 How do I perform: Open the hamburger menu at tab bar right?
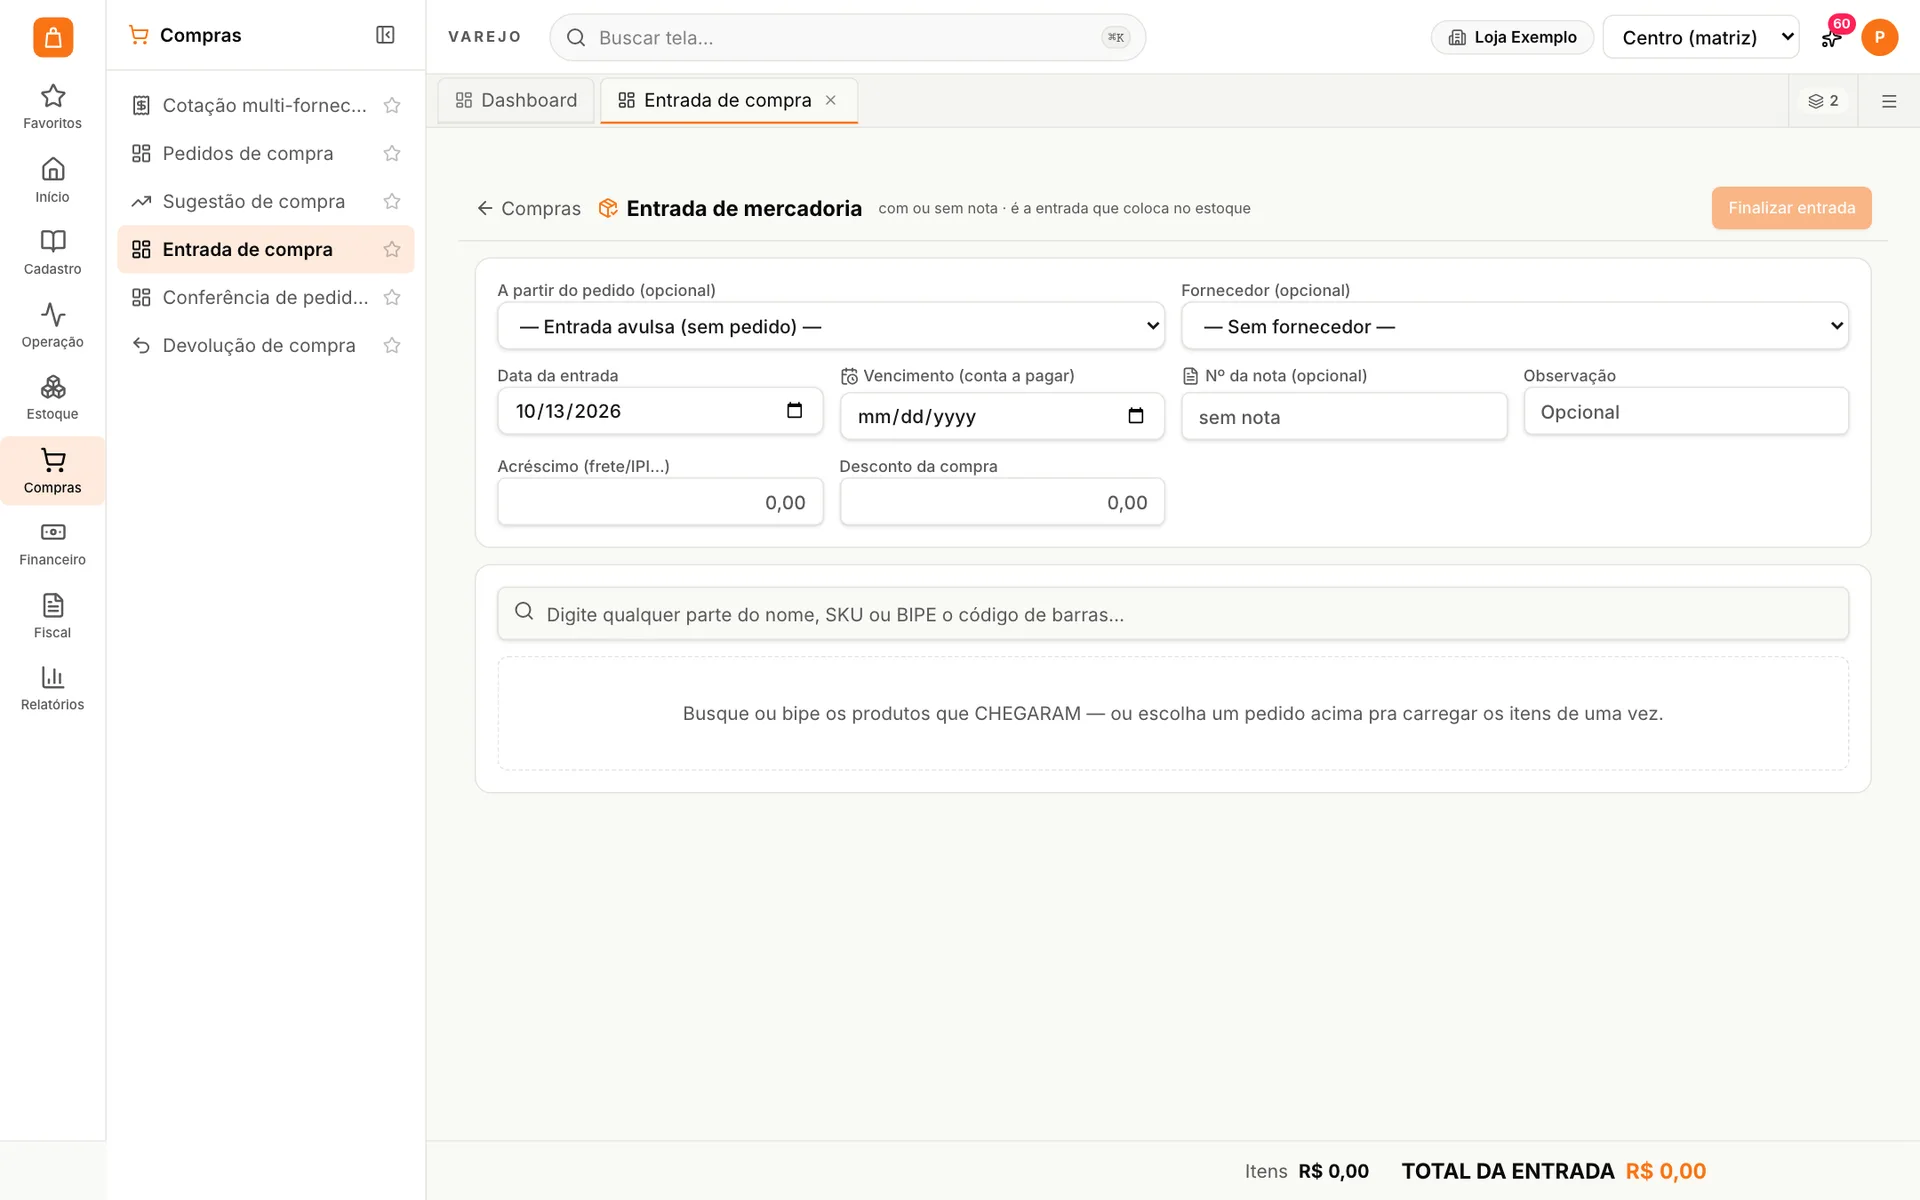tap(1889, 101)
